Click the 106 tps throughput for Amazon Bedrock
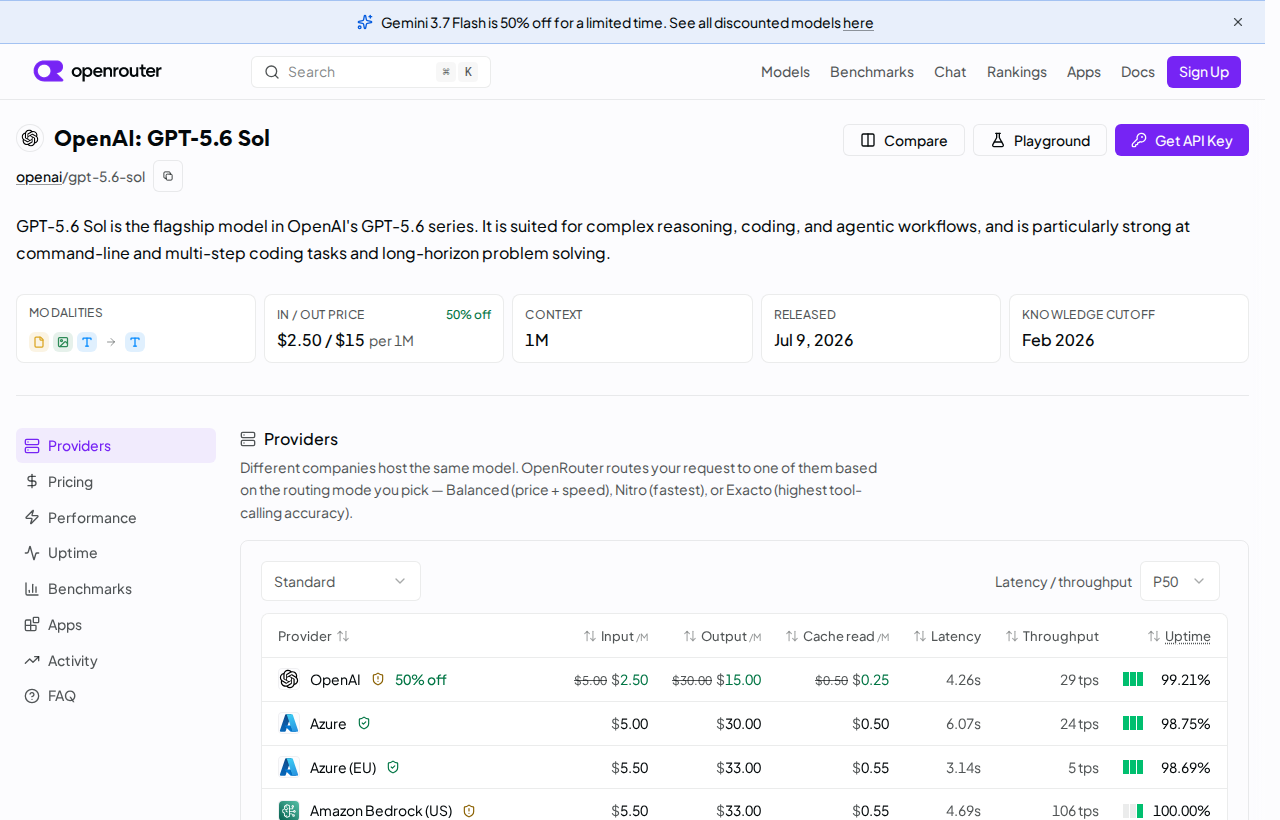The width and height of the screenshot is (1280, 820). (x=1075, y=811)
